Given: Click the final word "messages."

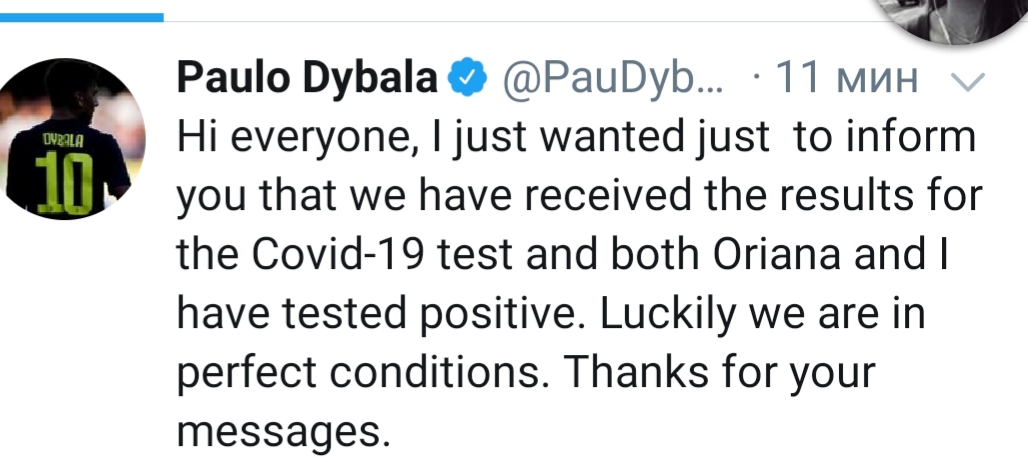Looking at the screenshot, I should (280, 430).
